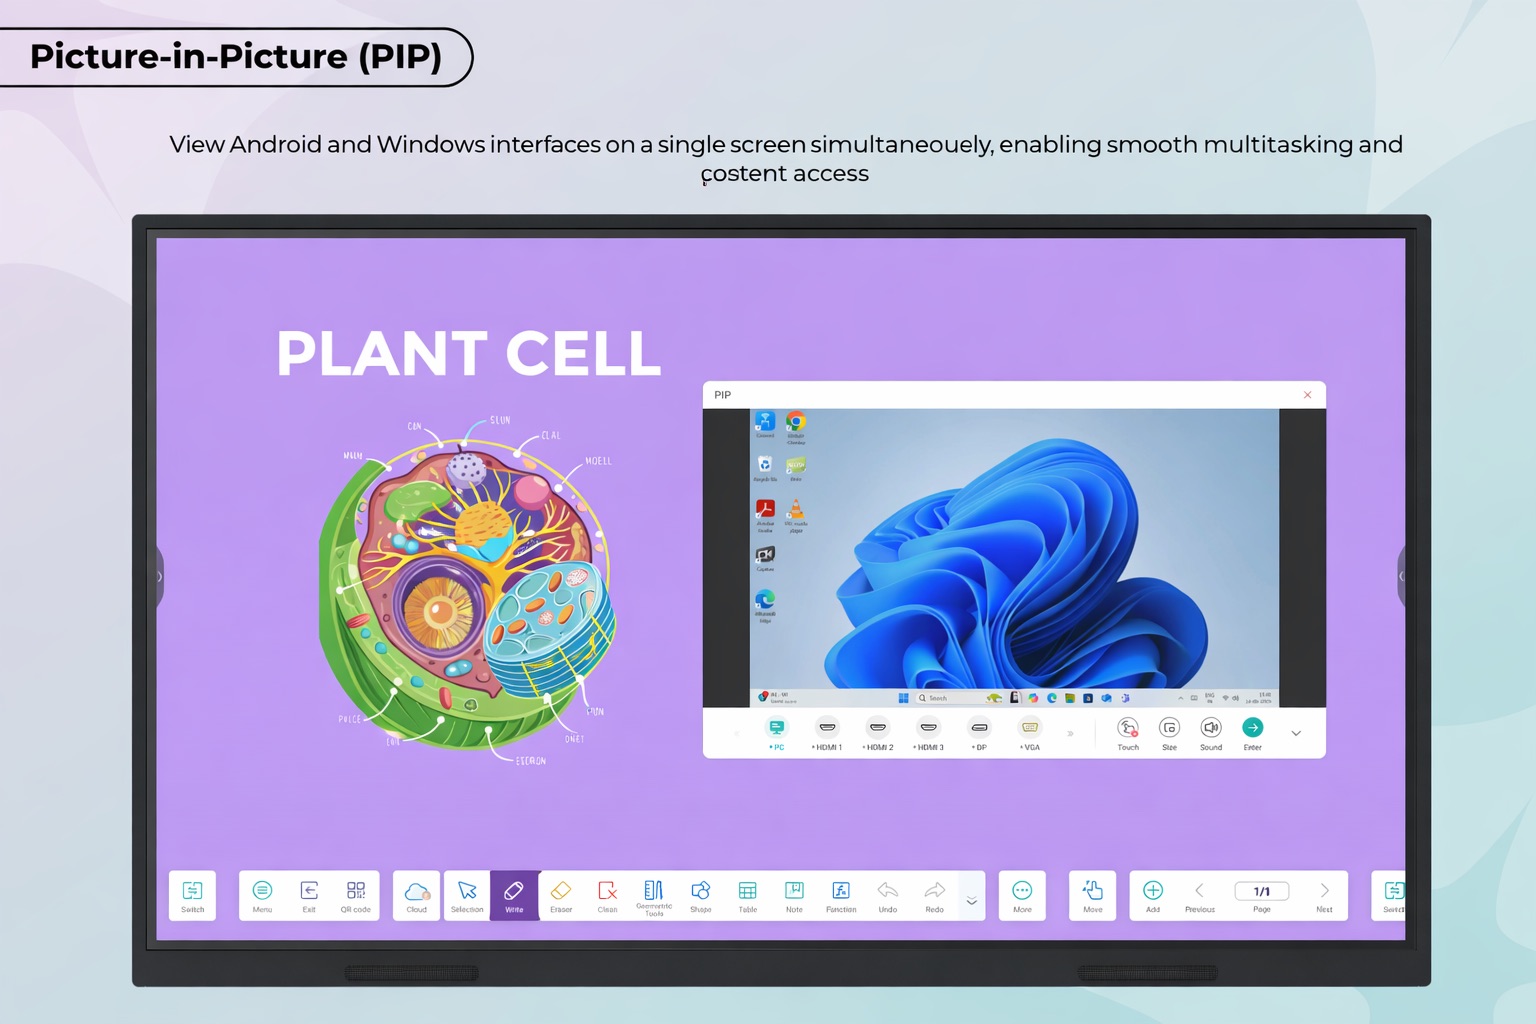The height and width of the screenshot is (1024, 1536).
Task: Click the Windows taskbar search field
Action: (937, 698)
